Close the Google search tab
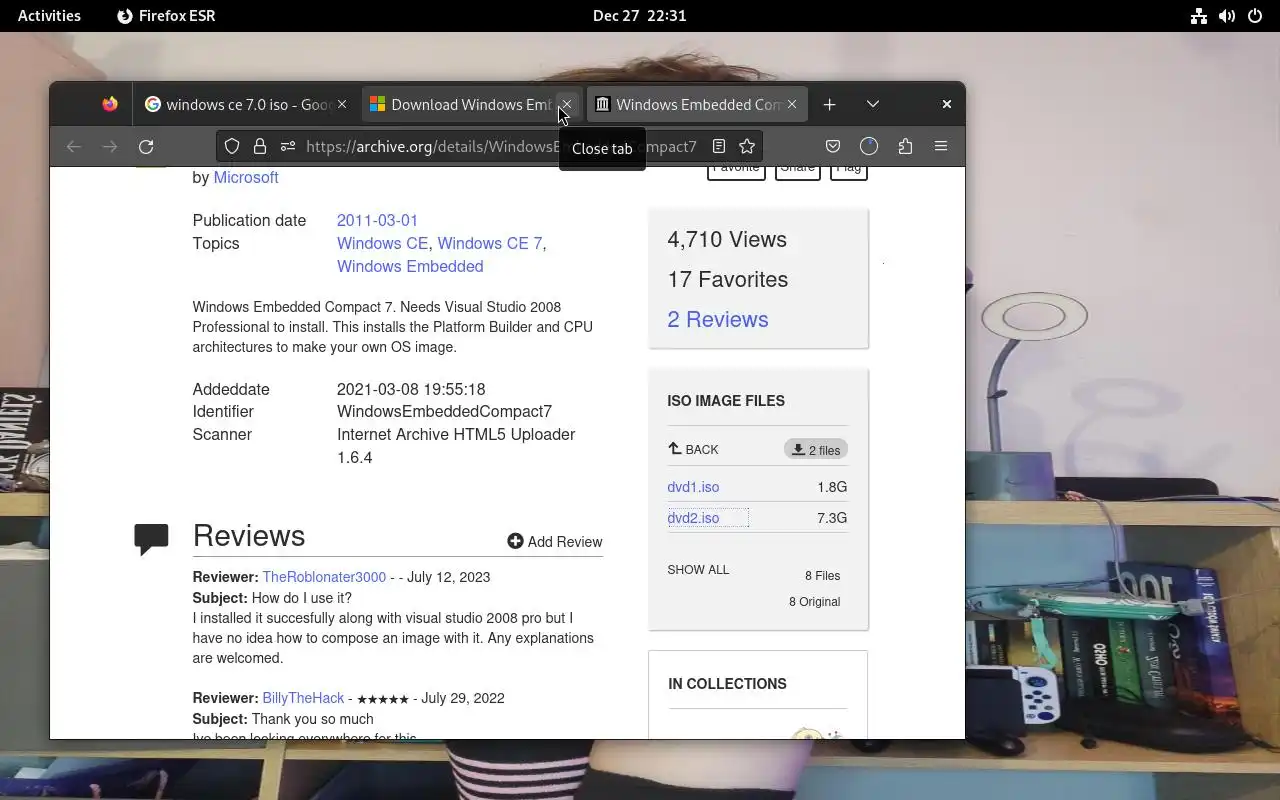1280x800 pixels. [342, 104]
